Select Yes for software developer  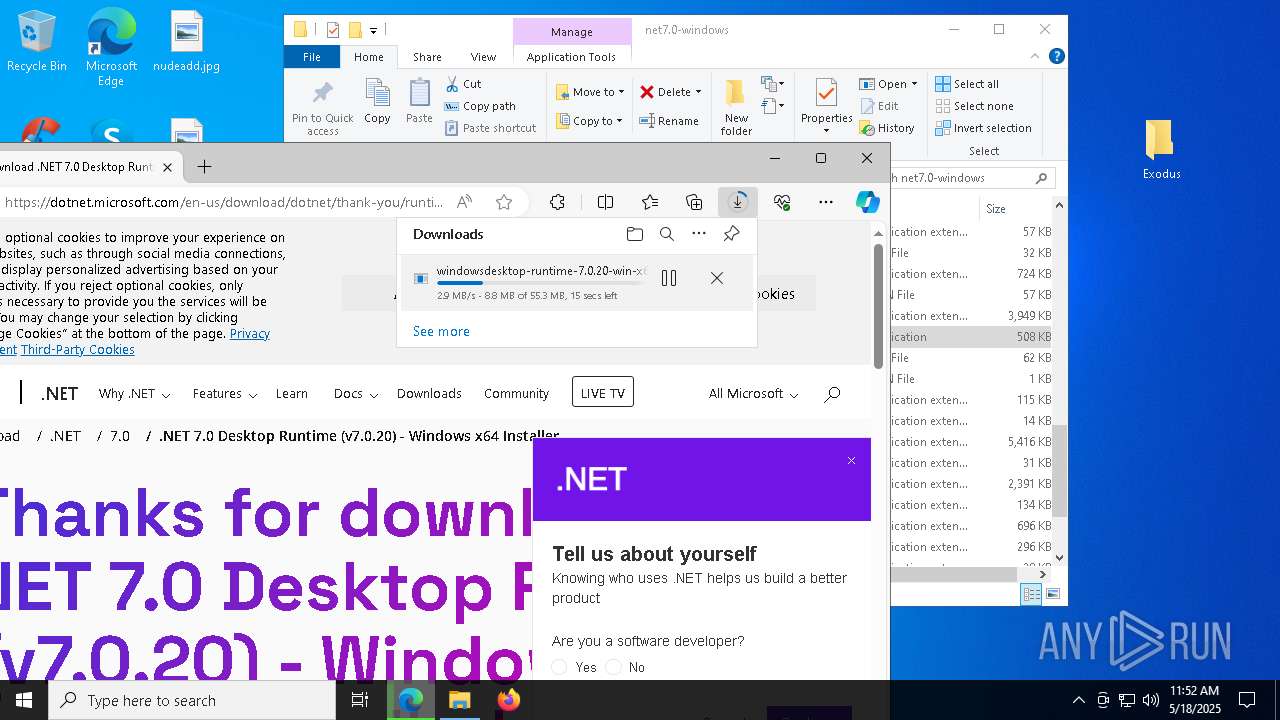point(559,667)
